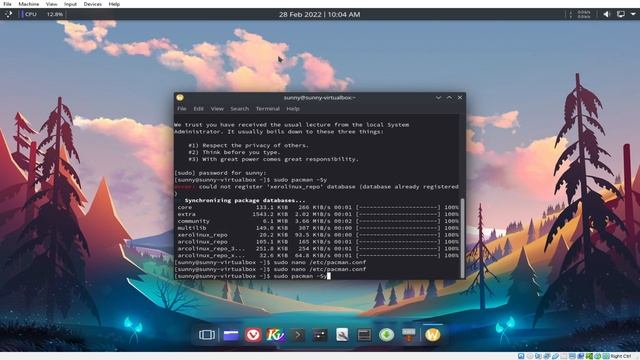
Task: Maximize the terminal window
Action: [449, 98]
